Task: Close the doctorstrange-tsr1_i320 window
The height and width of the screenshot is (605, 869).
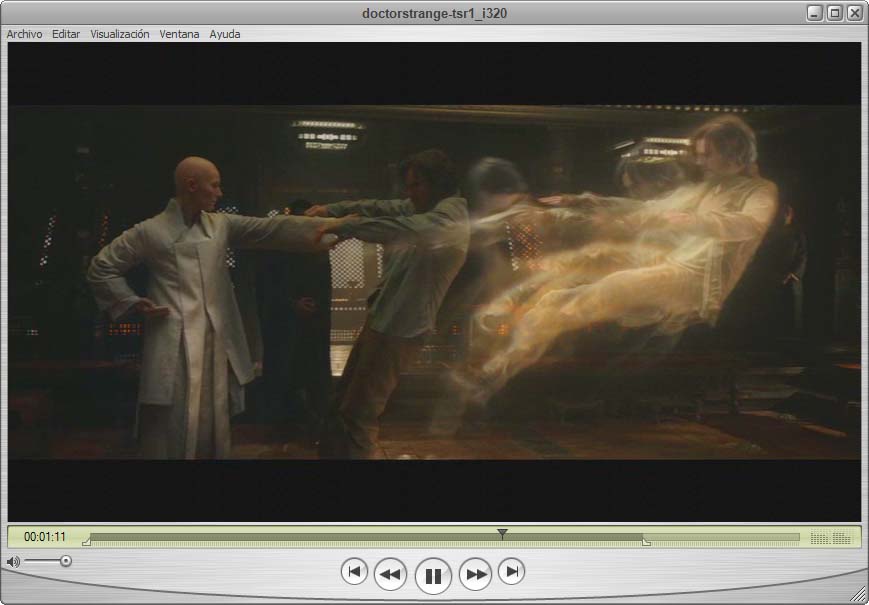Action: pyautogui.click(x=854, y=13)
